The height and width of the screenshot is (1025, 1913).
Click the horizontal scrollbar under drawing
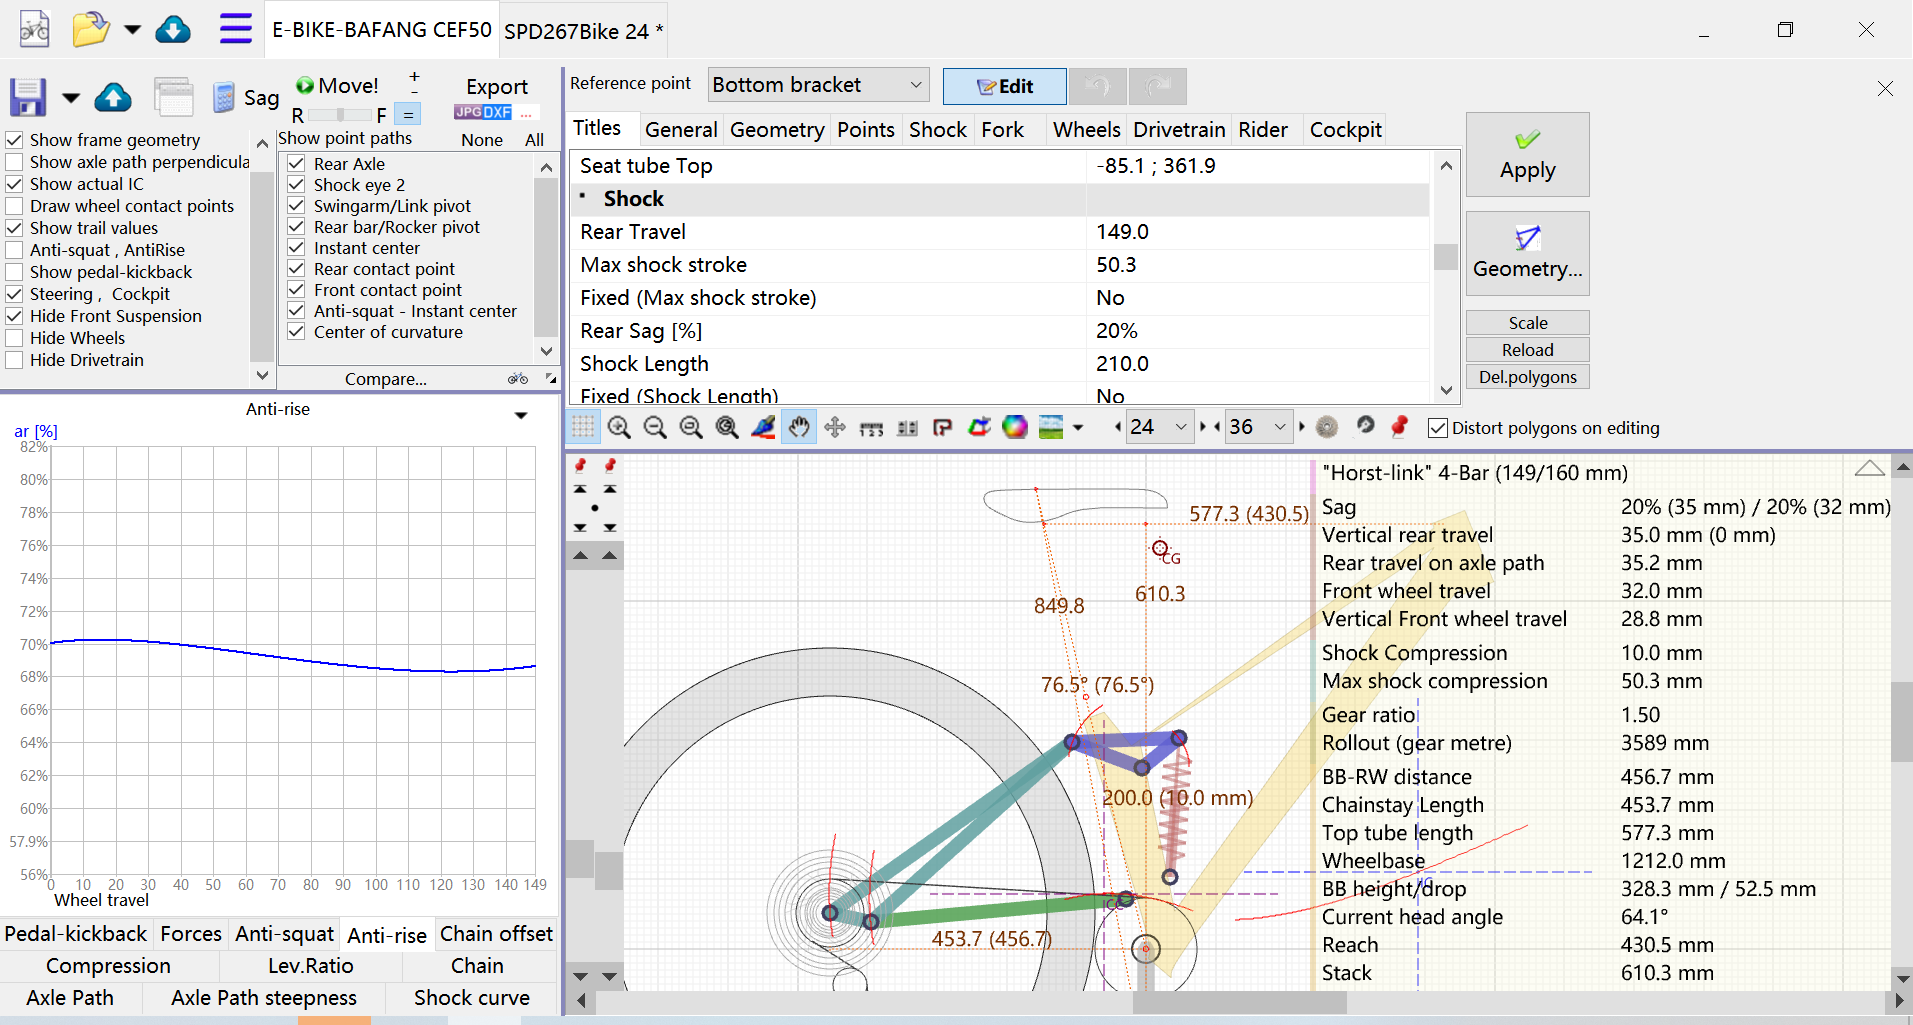tap(1238, 1001)
